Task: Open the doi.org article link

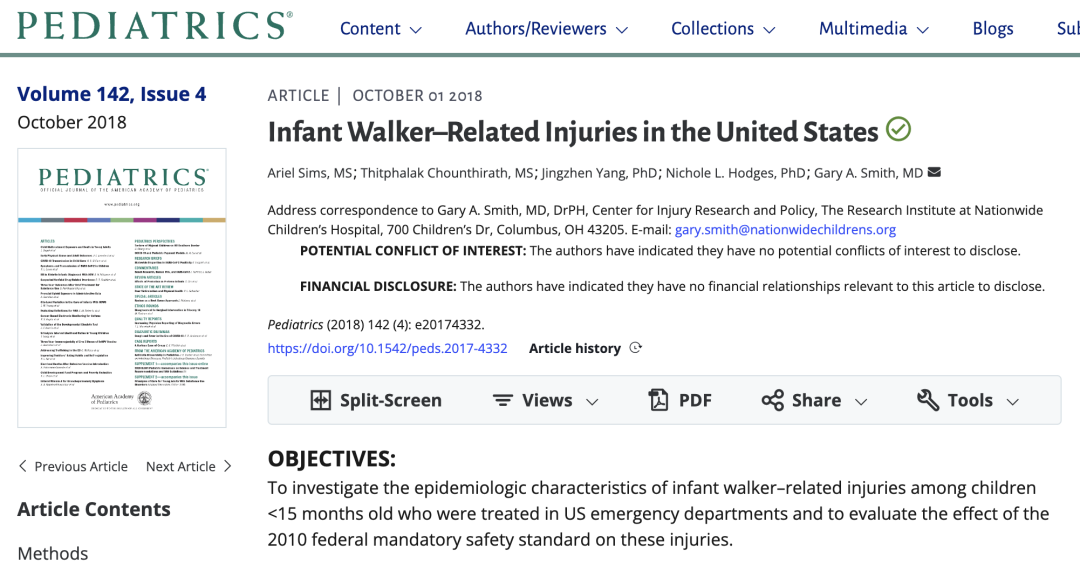Action: 387,348
